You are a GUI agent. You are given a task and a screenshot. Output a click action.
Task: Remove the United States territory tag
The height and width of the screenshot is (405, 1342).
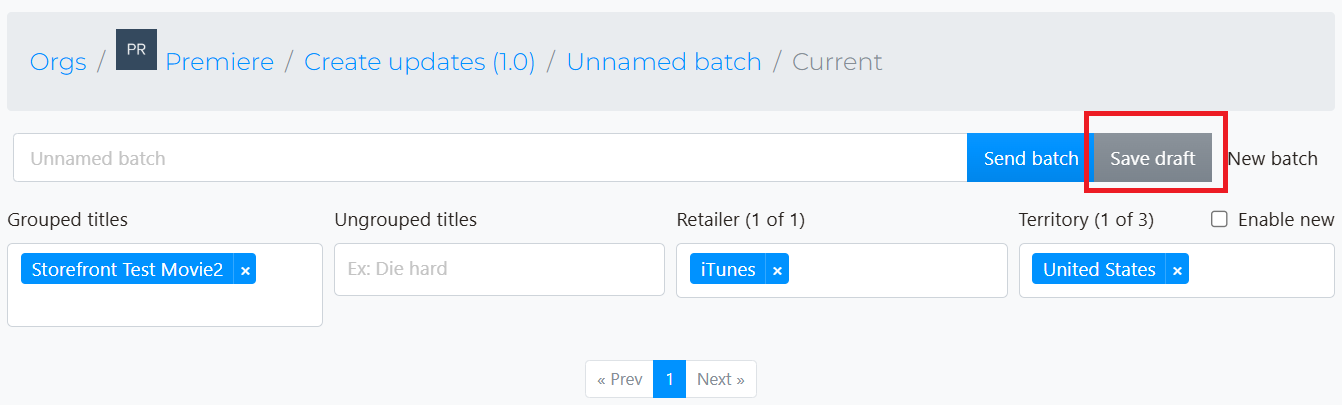(x=1177, y=269)
